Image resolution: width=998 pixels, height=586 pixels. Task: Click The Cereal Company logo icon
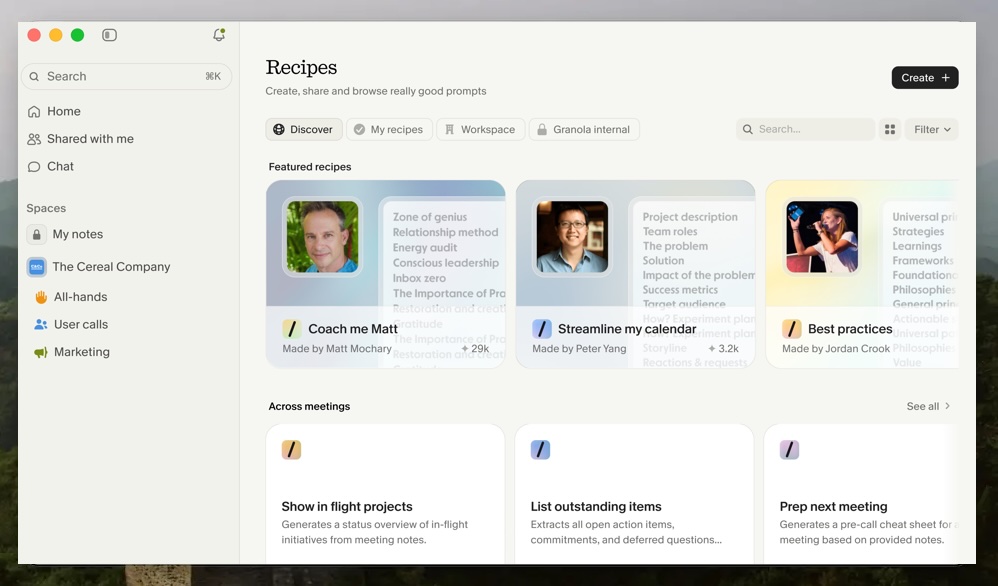pyautogui.click(x=37, y=267)
